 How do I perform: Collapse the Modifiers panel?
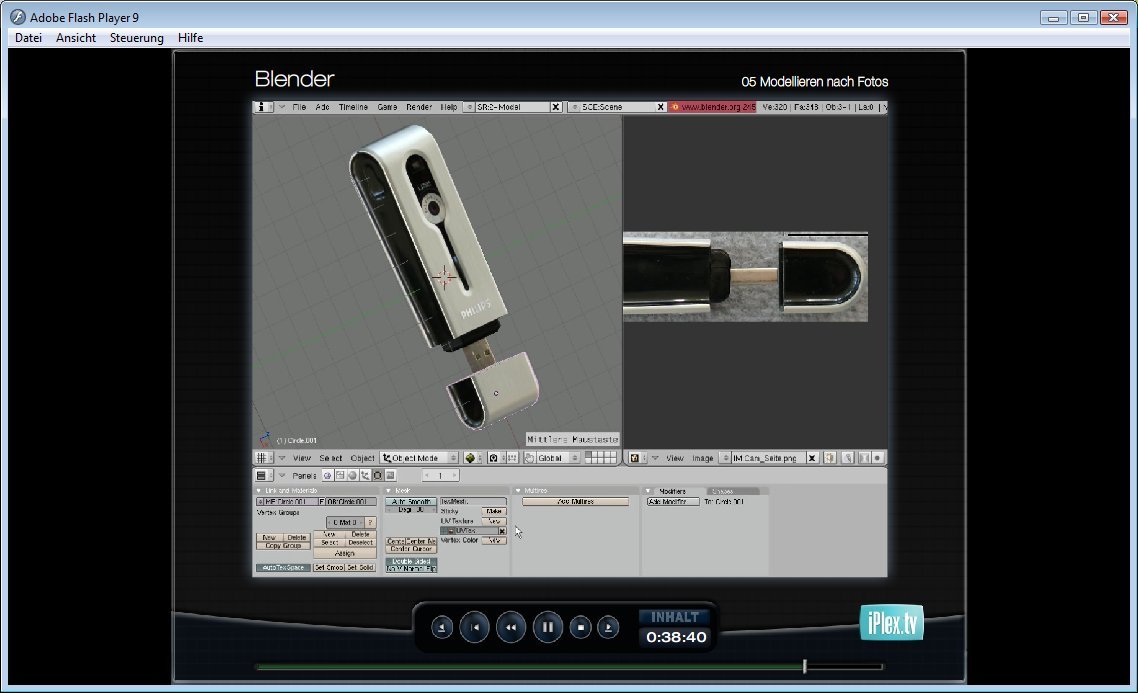pos(648,491)
